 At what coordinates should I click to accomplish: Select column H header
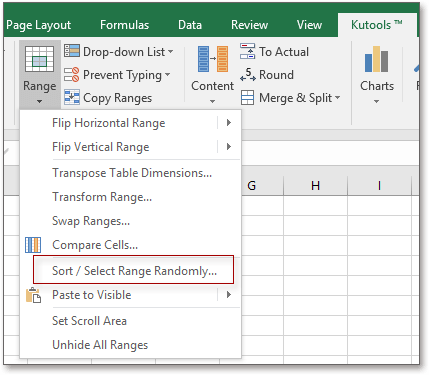[x=315, y=185]
